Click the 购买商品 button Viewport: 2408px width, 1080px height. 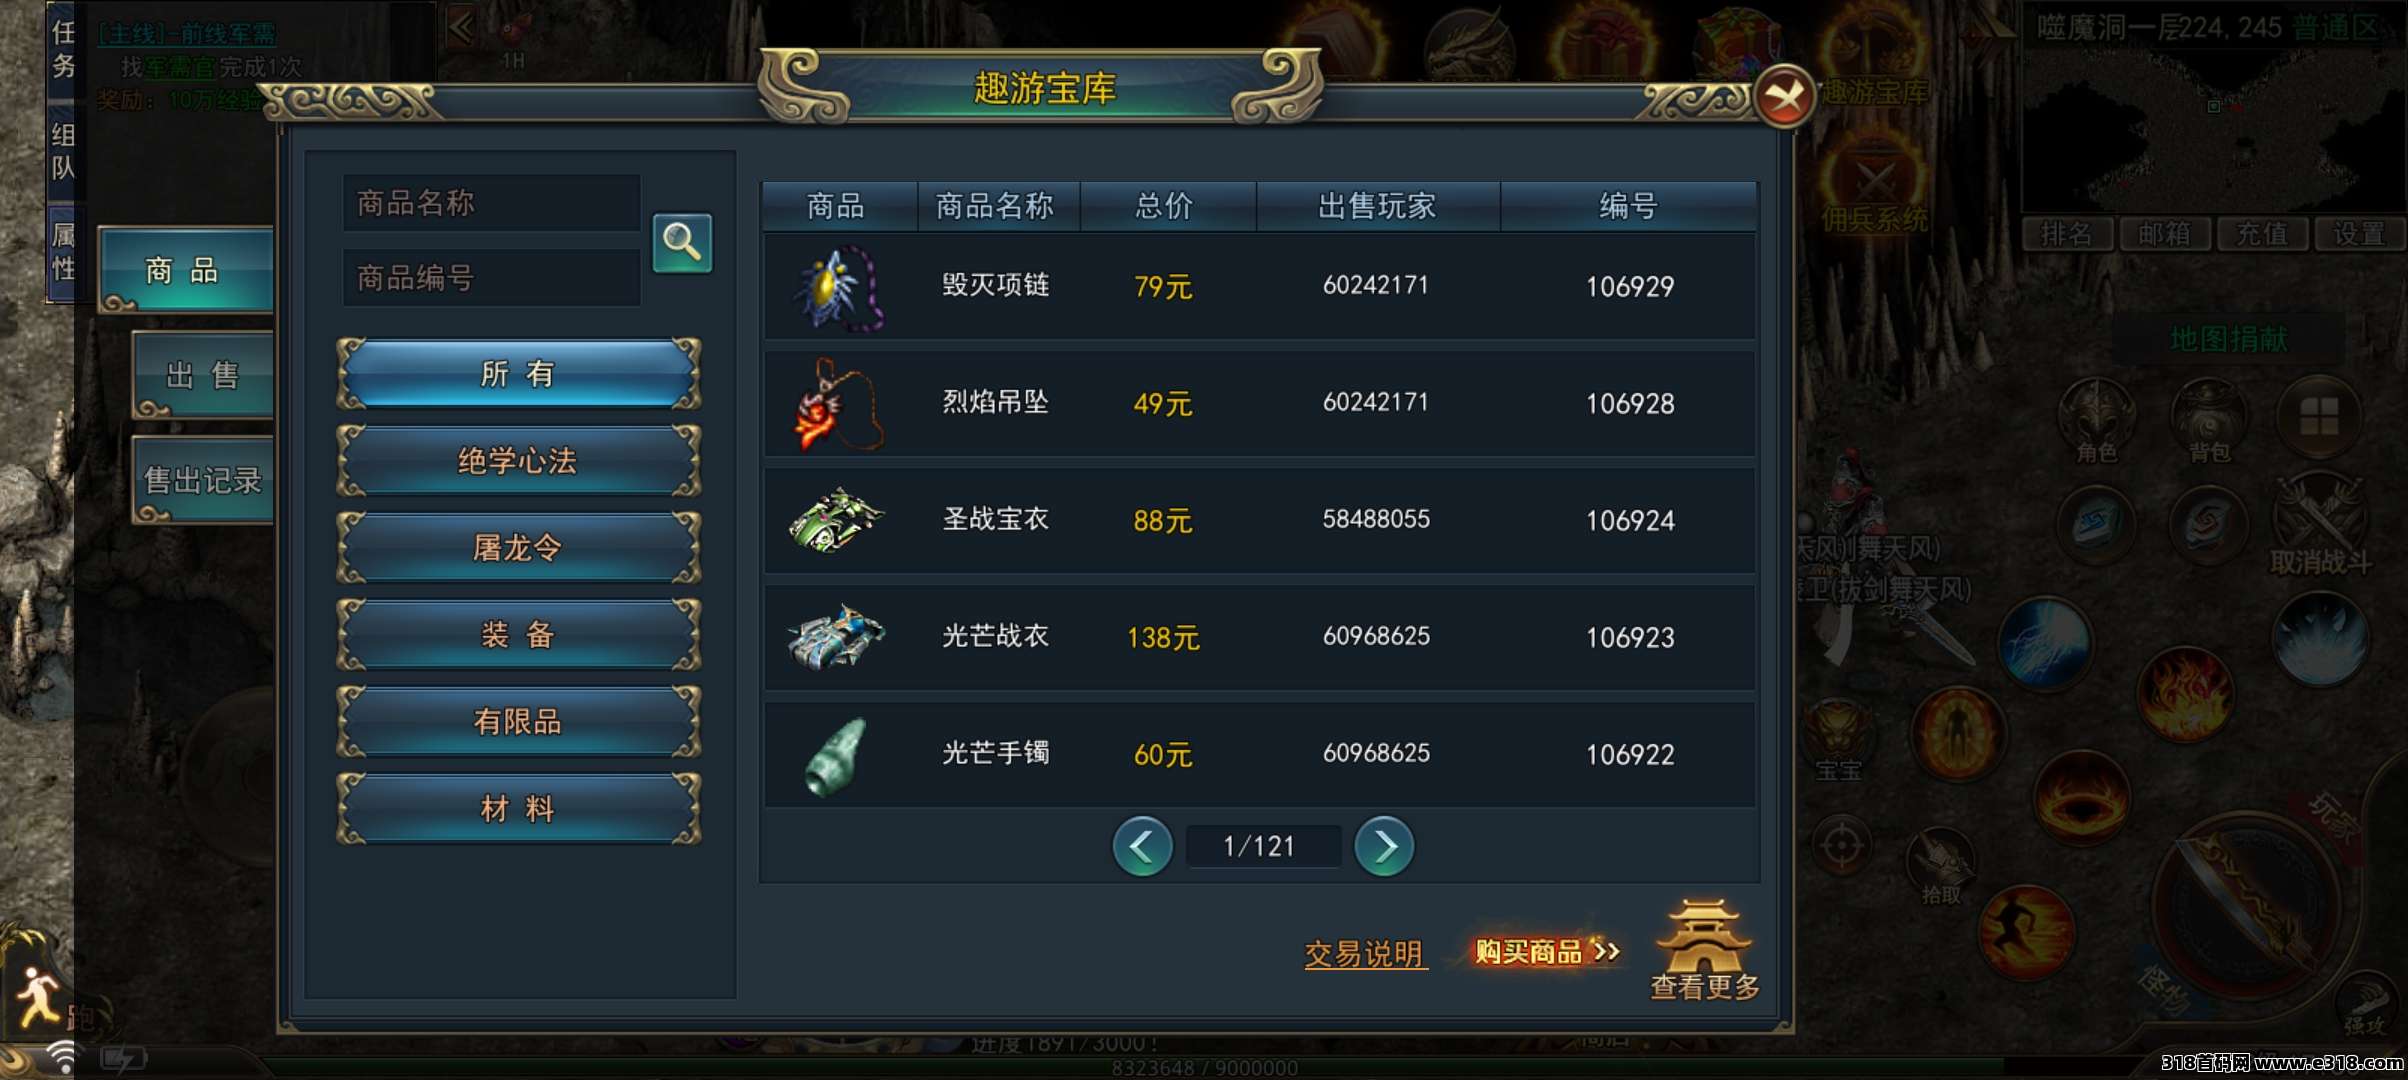click(x=1545, y=951)
